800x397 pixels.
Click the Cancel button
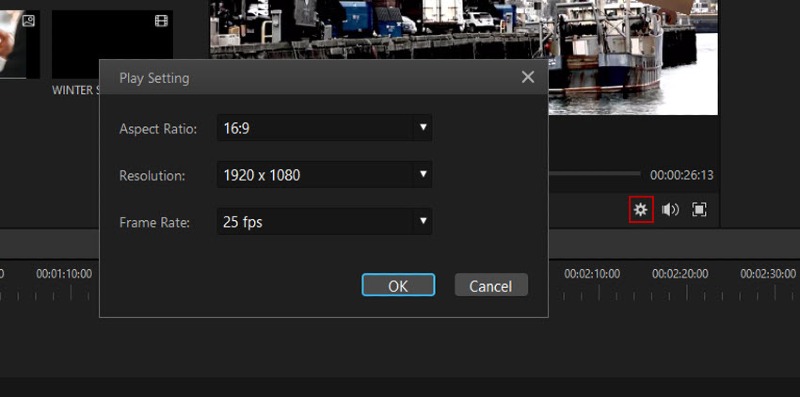[491, 285]
